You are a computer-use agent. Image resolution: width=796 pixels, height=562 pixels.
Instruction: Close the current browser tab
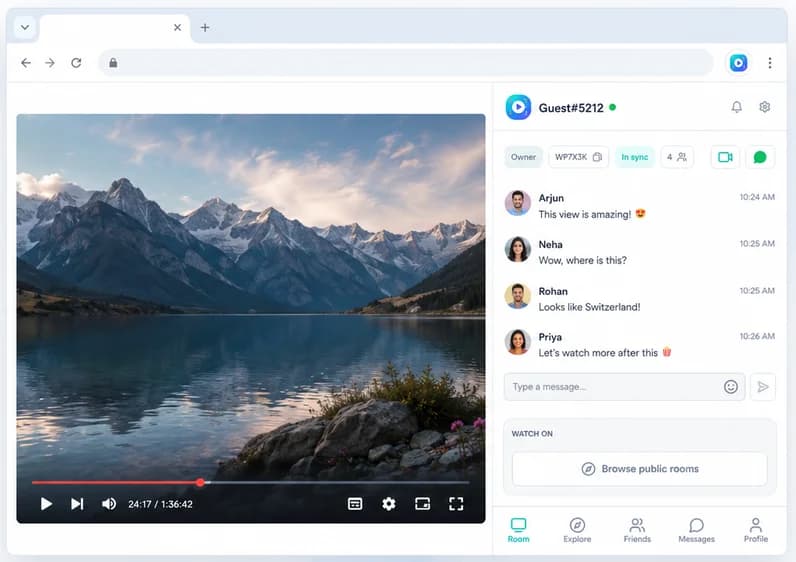pyautogui.click(x=177, y=27)
